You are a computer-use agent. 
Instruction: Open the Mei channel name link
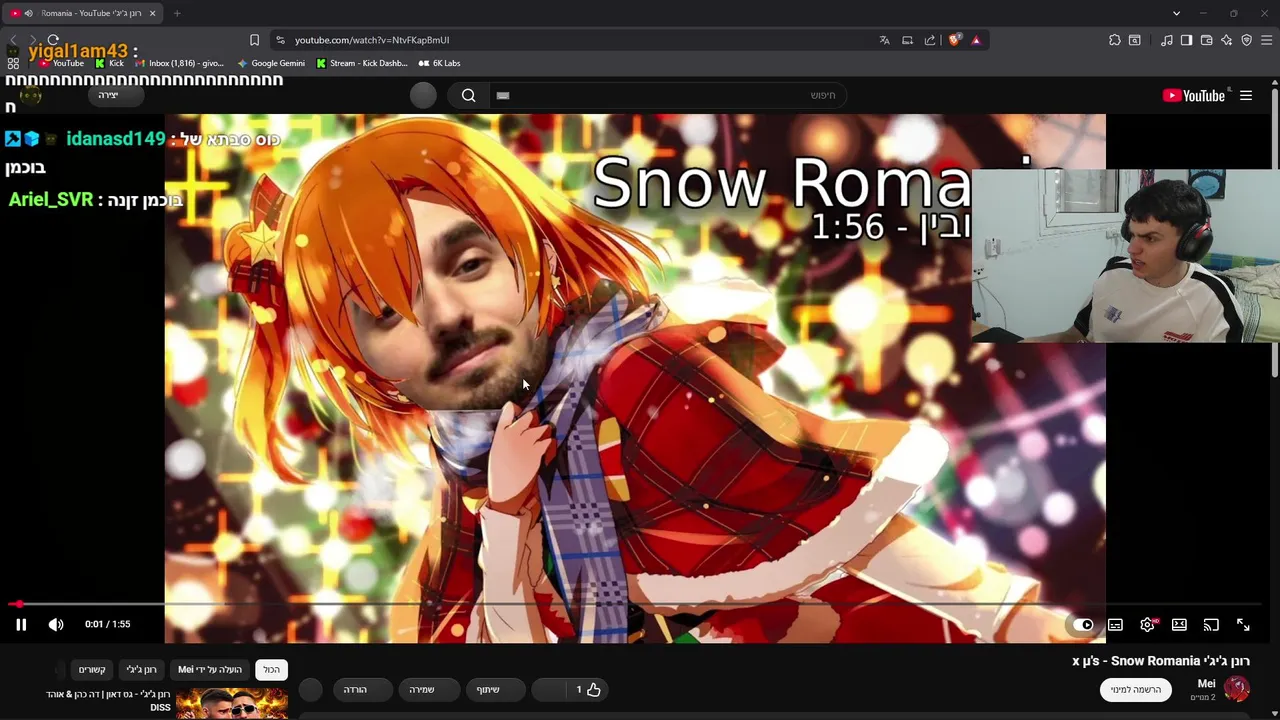click(1206, 683)
